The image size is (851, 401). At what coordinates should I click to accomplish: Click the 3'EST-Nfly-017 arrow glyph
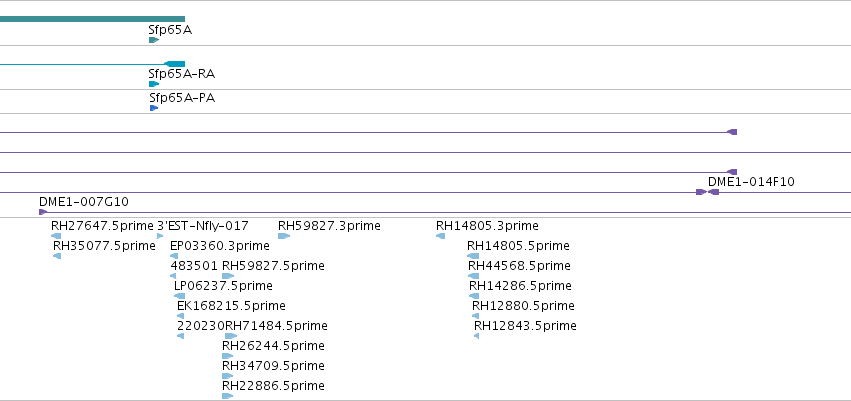(160, 236)
